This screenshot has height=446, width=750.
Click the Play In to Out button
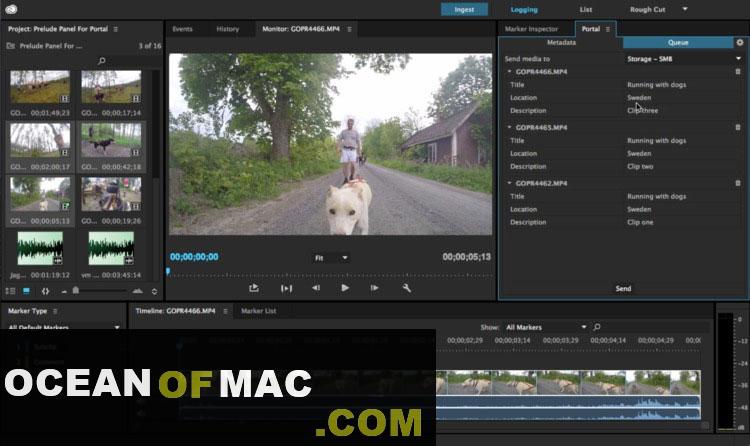click(286, 288)
